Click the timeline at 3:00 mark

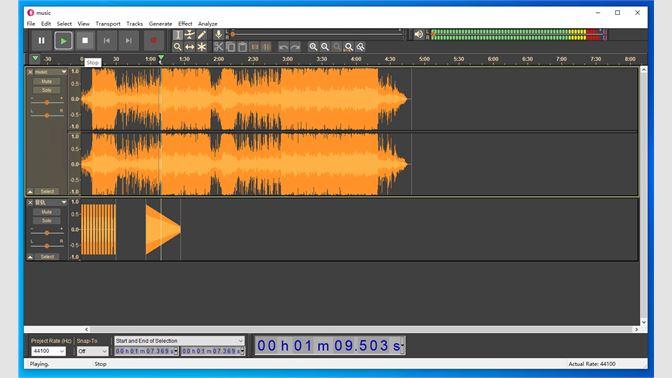288,59
